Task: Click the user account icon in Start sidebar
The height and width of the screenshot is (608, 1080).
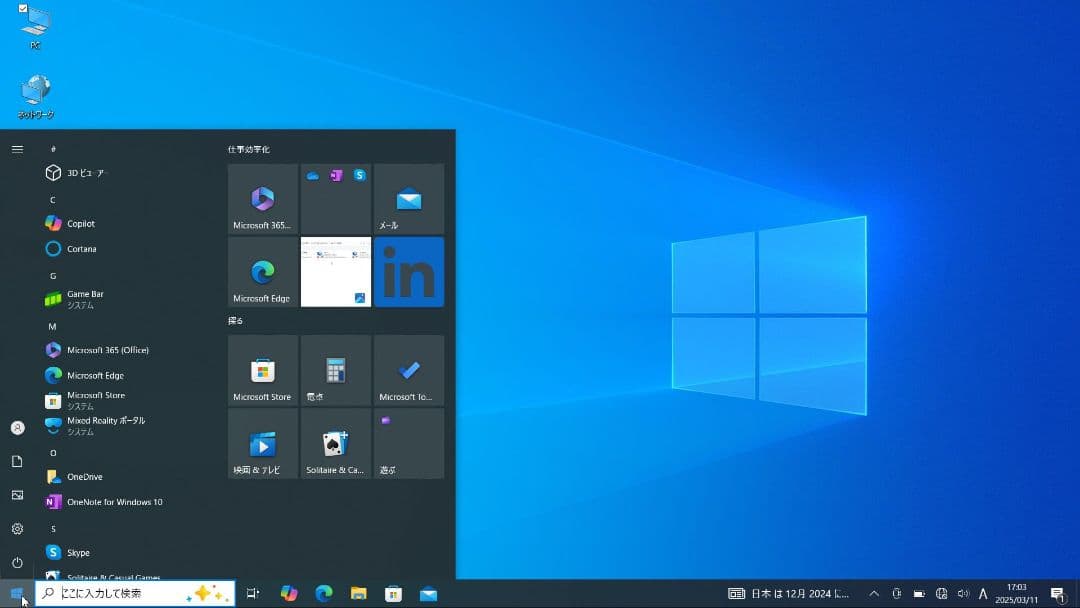Action: (17, 428)
